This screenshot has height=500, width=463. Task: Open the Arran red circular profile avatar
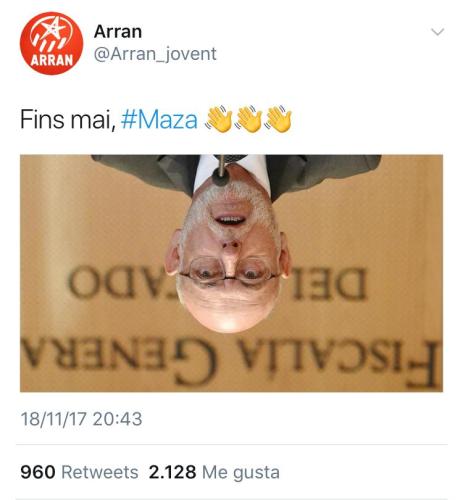click(x=51, y=43)
